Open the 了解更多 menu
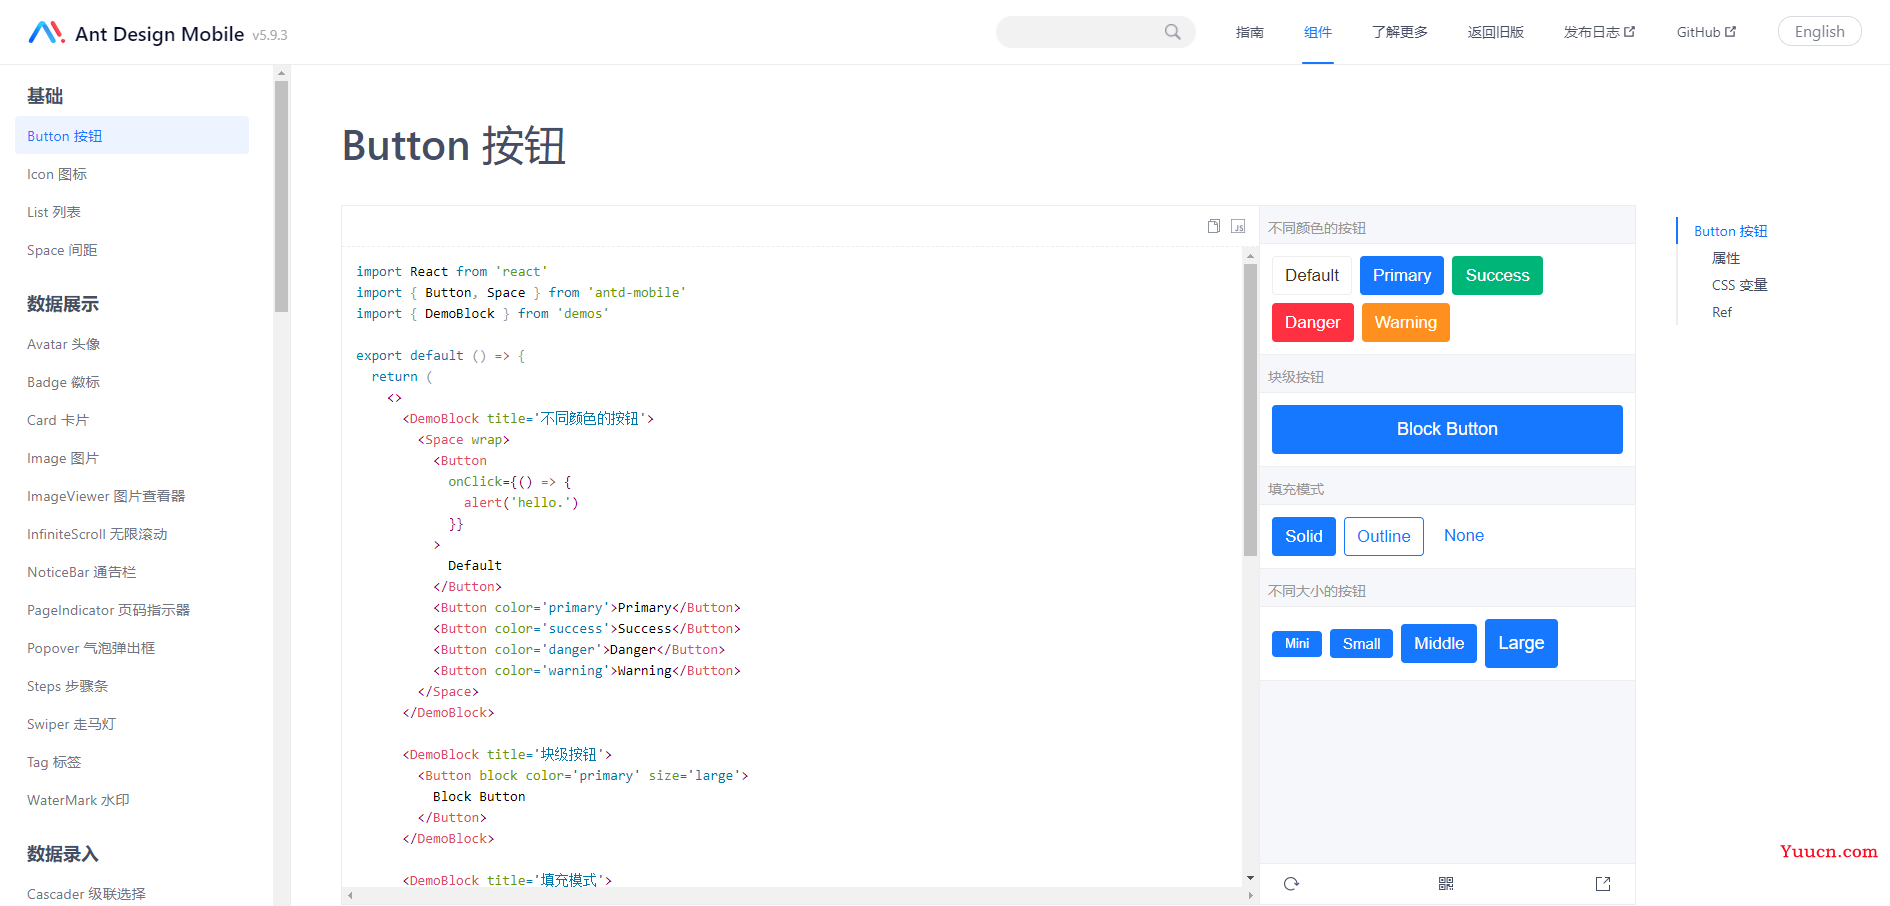This screenshot has width=1890, height=906. point(1400,32)
